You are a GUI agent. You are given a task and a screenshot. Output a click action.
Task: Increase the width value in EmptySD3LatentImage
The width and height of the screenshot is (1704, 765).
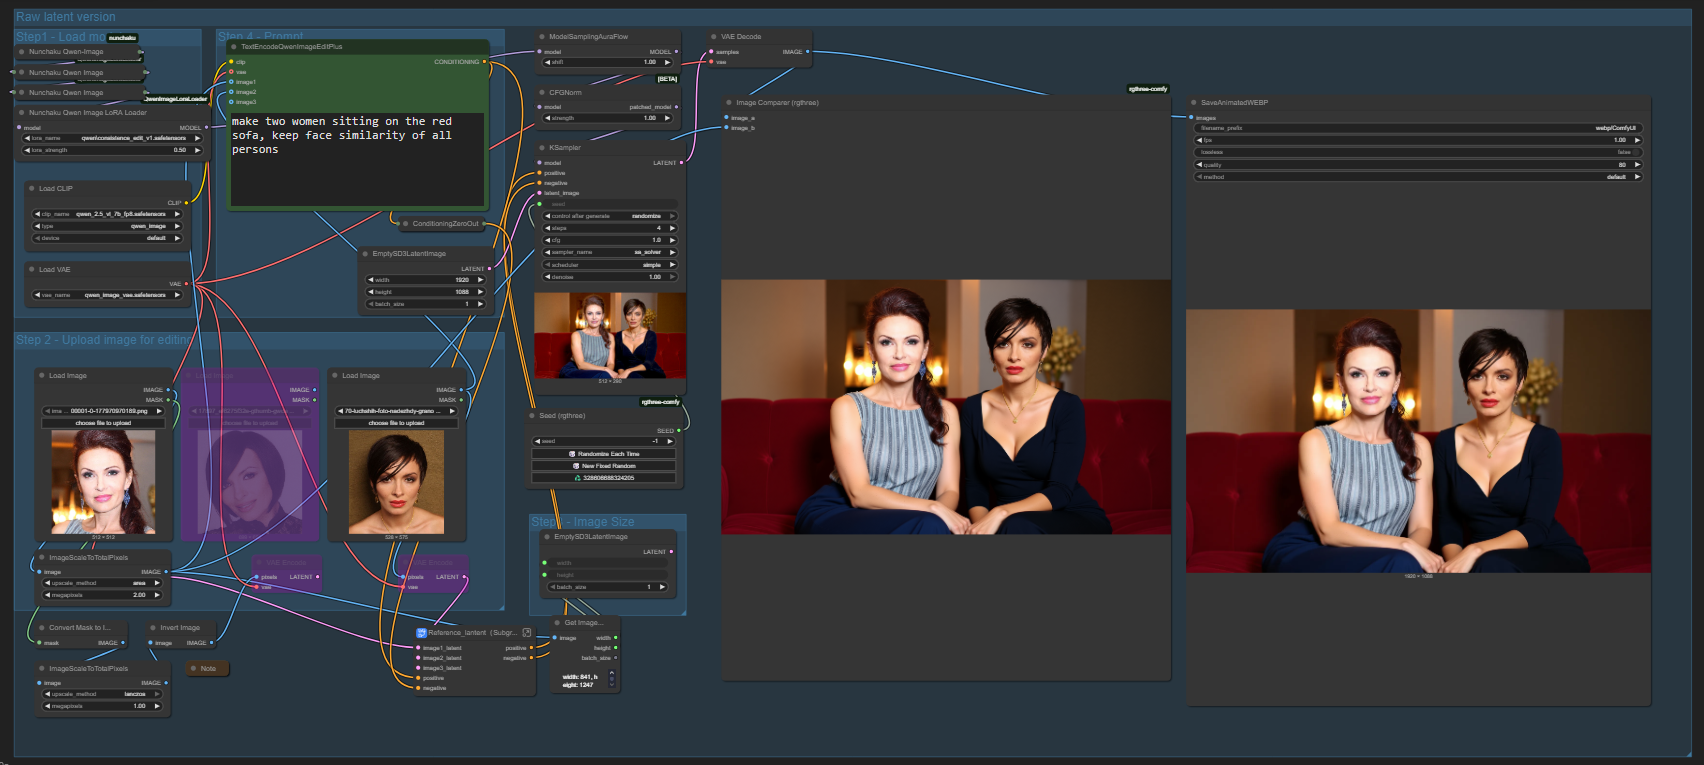coord(480,280)
